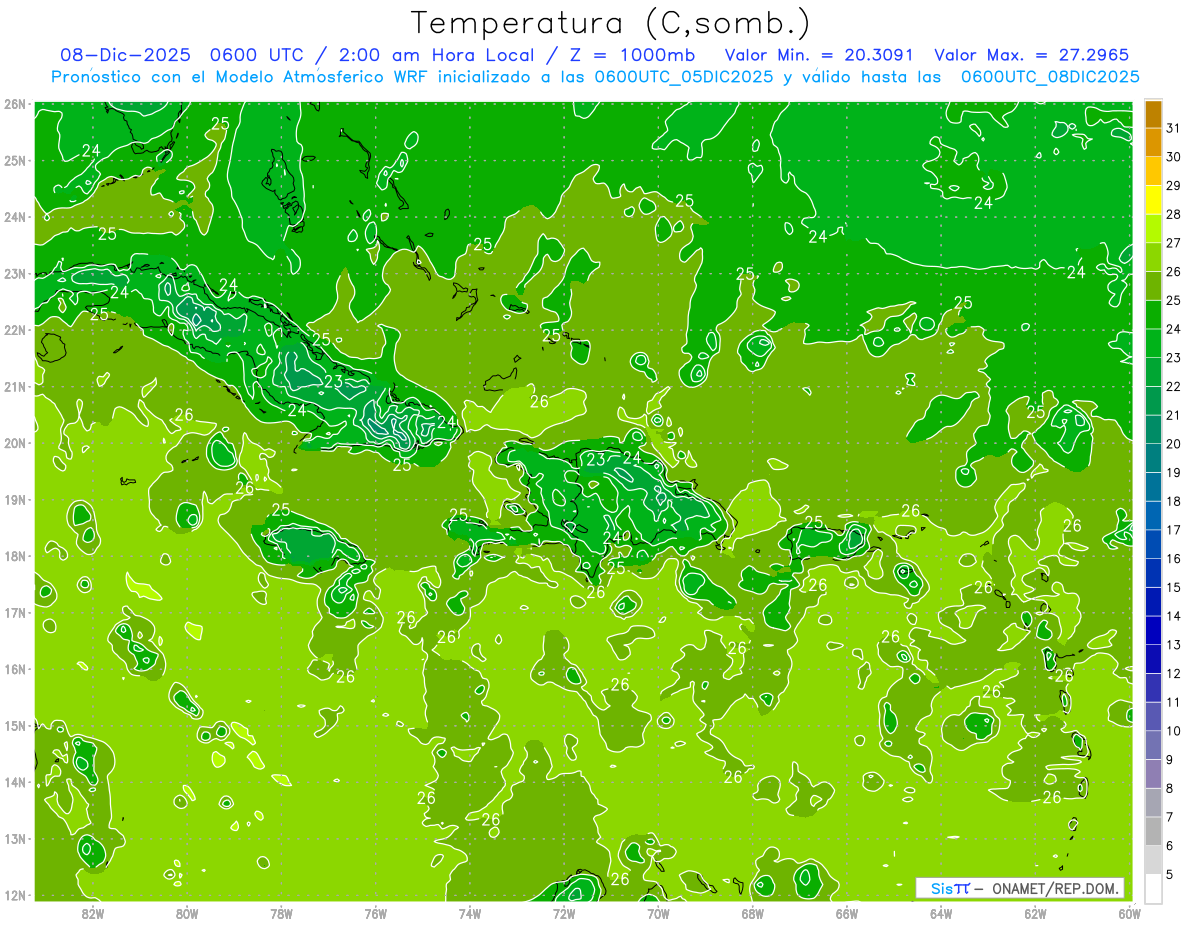
Task: Click colorbar scale value 10
Action: tap(1174, 731)
